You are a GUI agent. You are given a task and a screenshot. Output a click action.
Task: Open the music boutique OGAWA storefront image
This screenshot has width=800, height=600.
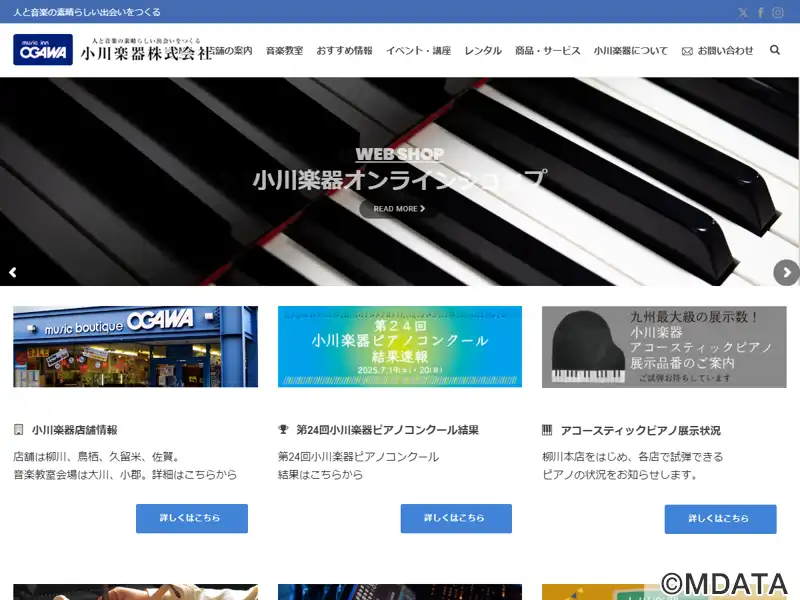136,346
